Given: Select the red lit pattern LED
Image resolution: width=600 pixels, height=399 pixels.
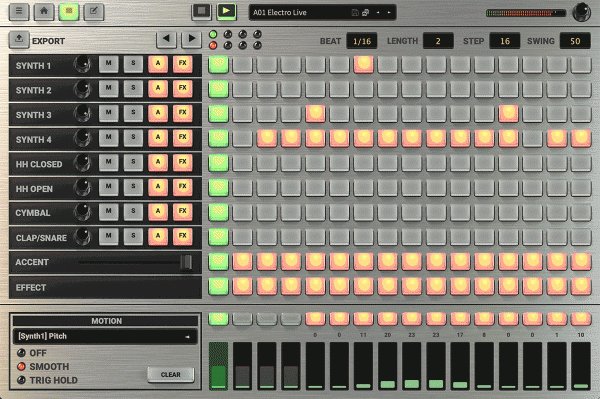Looking at the screenshot, I should coord(213,46).
